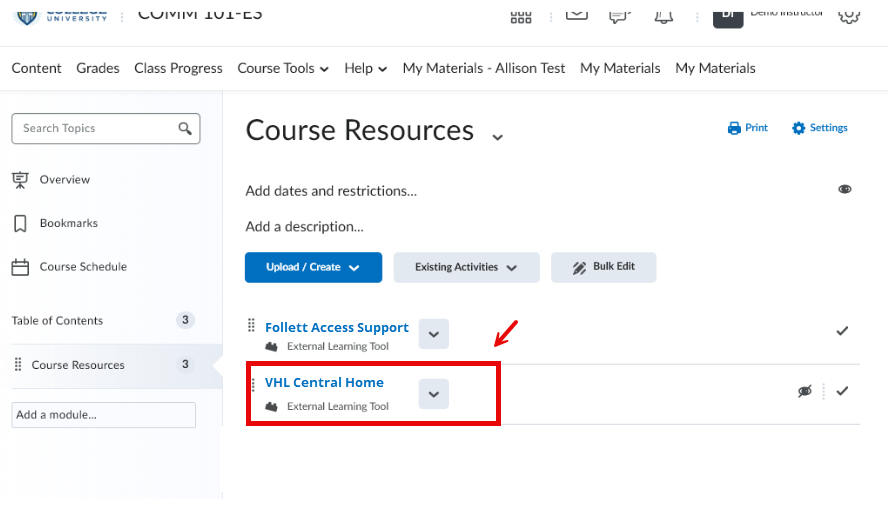Go to Content tab
The height and width of the screenshot is (508, 888).
point(36,69)
